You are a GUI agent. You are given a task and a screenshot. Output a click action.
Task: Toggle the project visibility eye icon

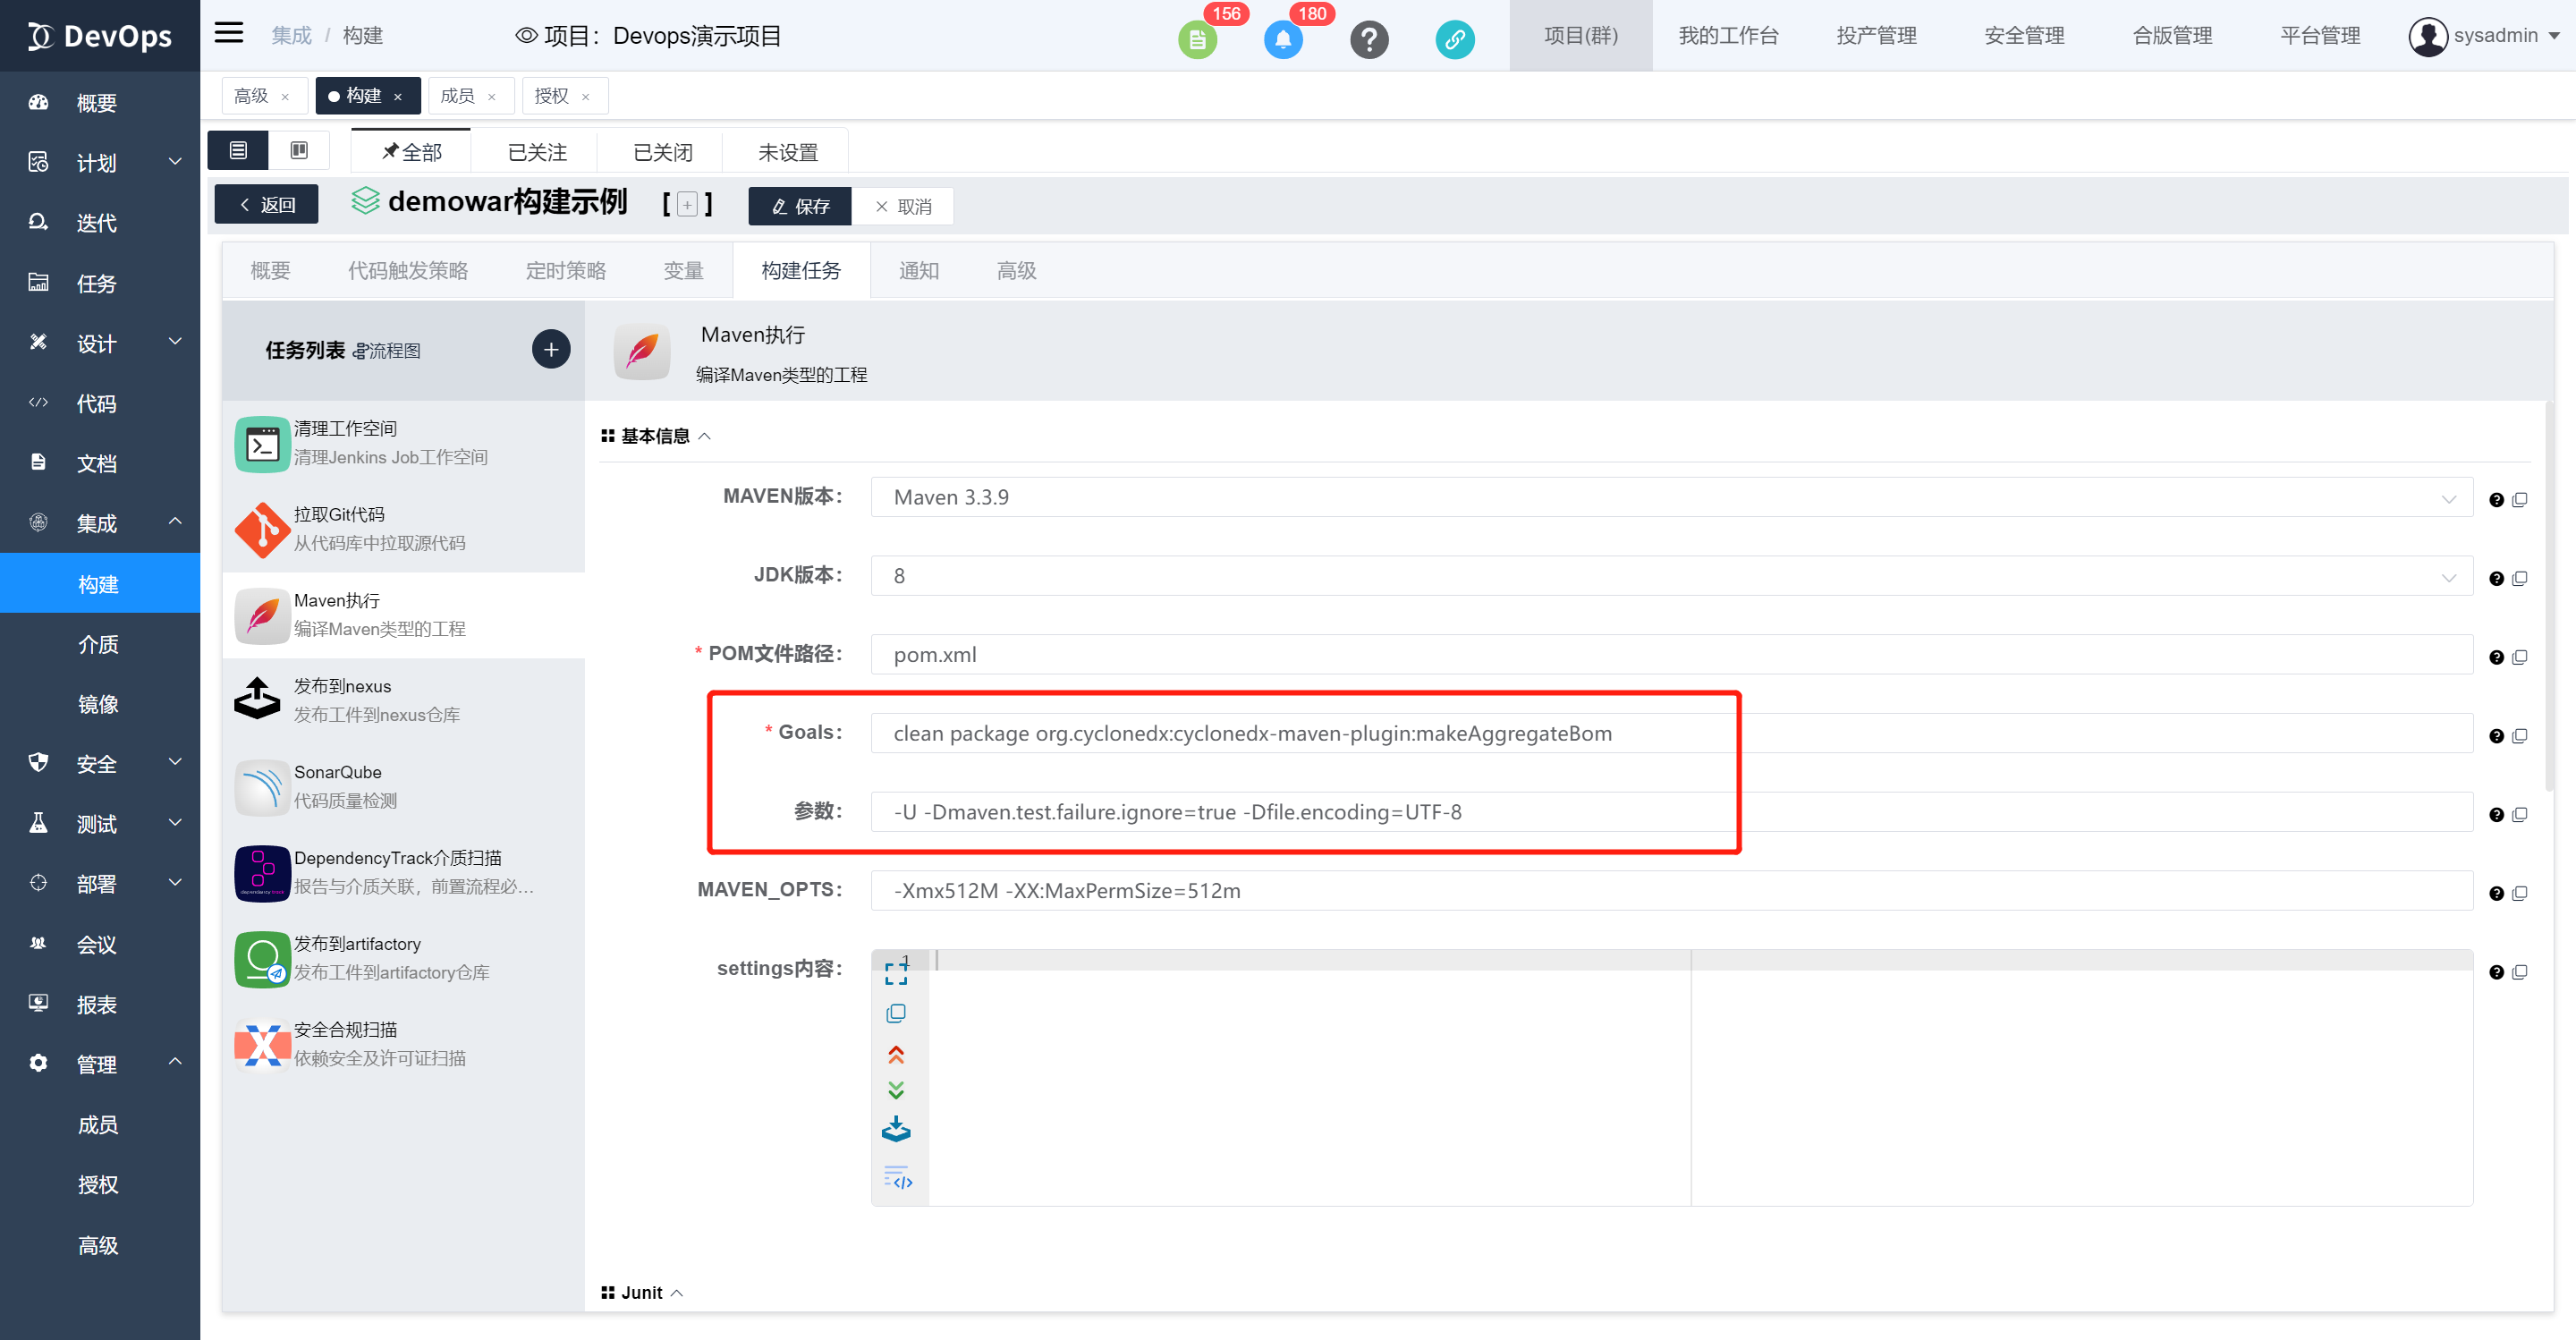click(526, 36)
